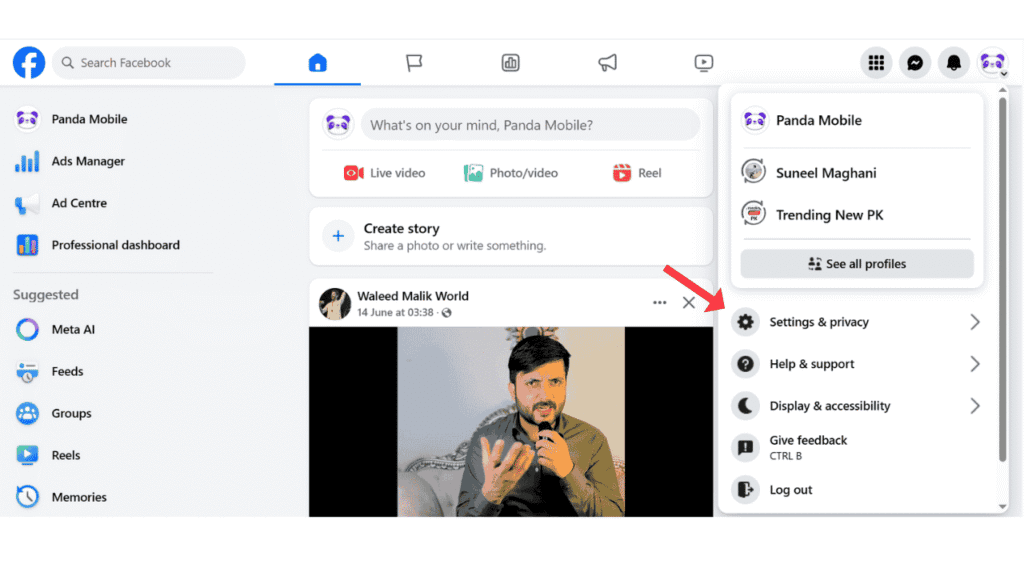Click the Ads Manager bar chart icon
Image resolution: width=1024 pixels, height=576 pixels.
tap(27, 161)
